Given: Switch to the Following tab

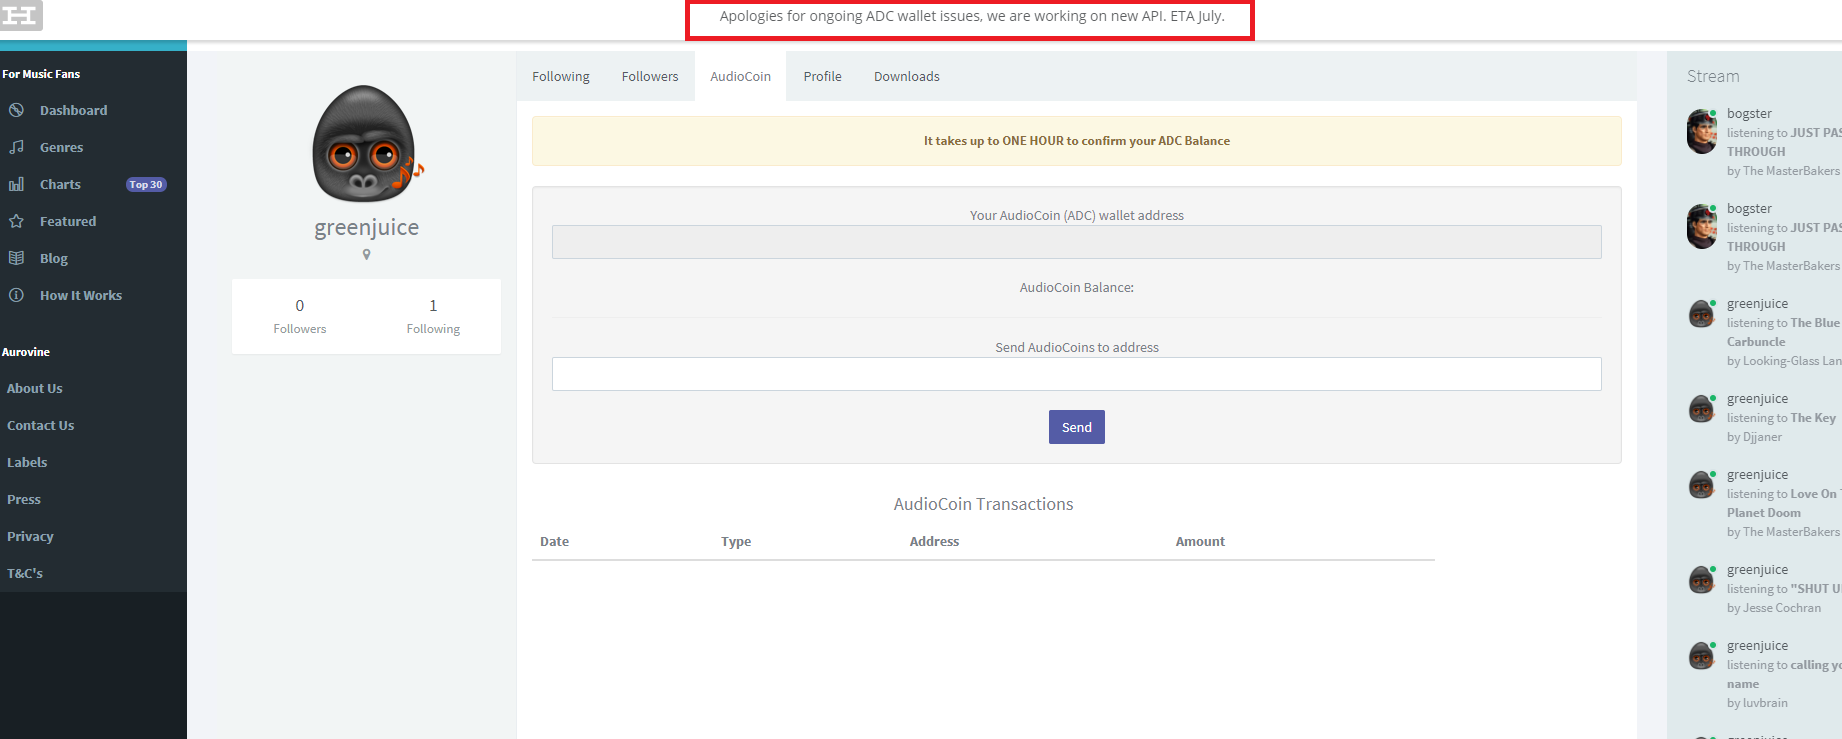Looking at the screenshot, I should click(561, 76).
